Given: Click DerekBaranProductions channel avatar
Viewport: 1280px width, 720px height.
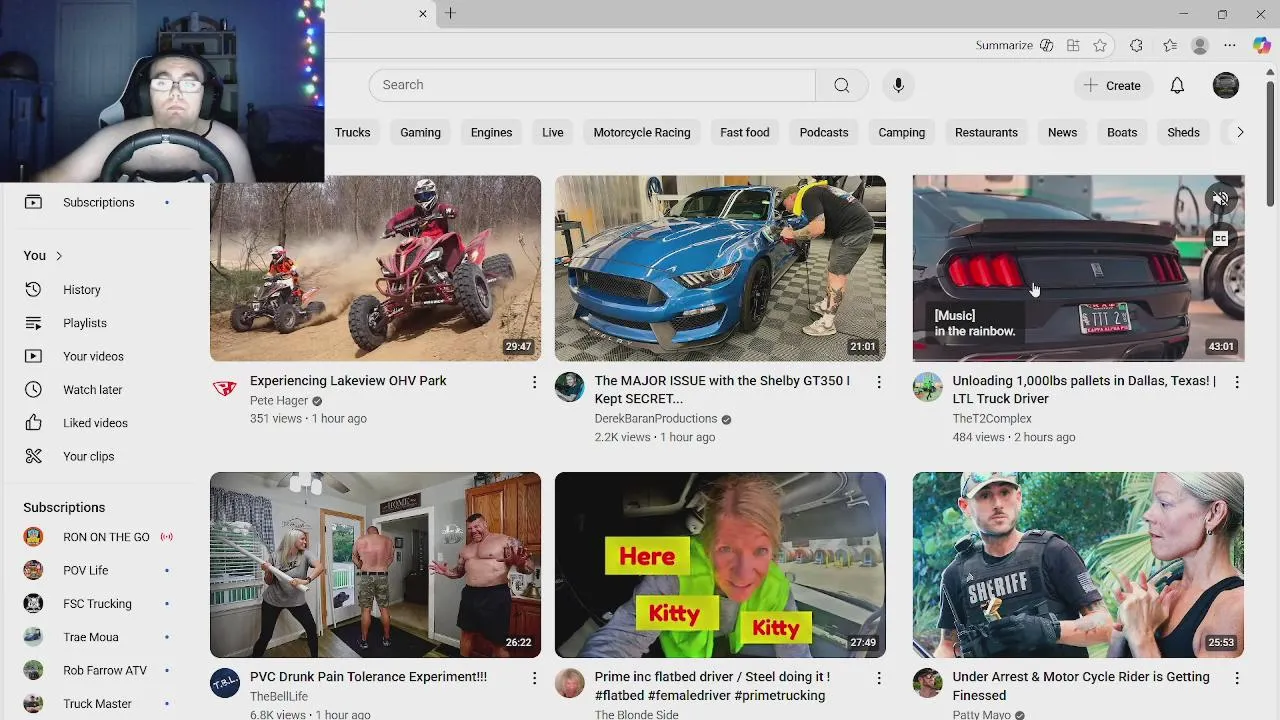Looking at the screenshot, I should (570, 387).
